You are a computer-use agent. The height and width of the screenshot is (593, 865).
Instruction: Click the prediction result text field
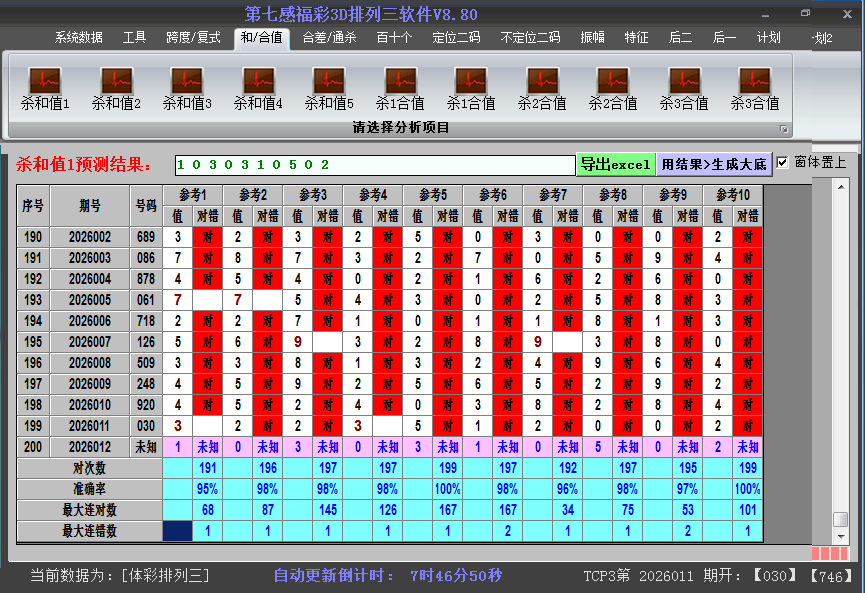click(x=374, y=165)
